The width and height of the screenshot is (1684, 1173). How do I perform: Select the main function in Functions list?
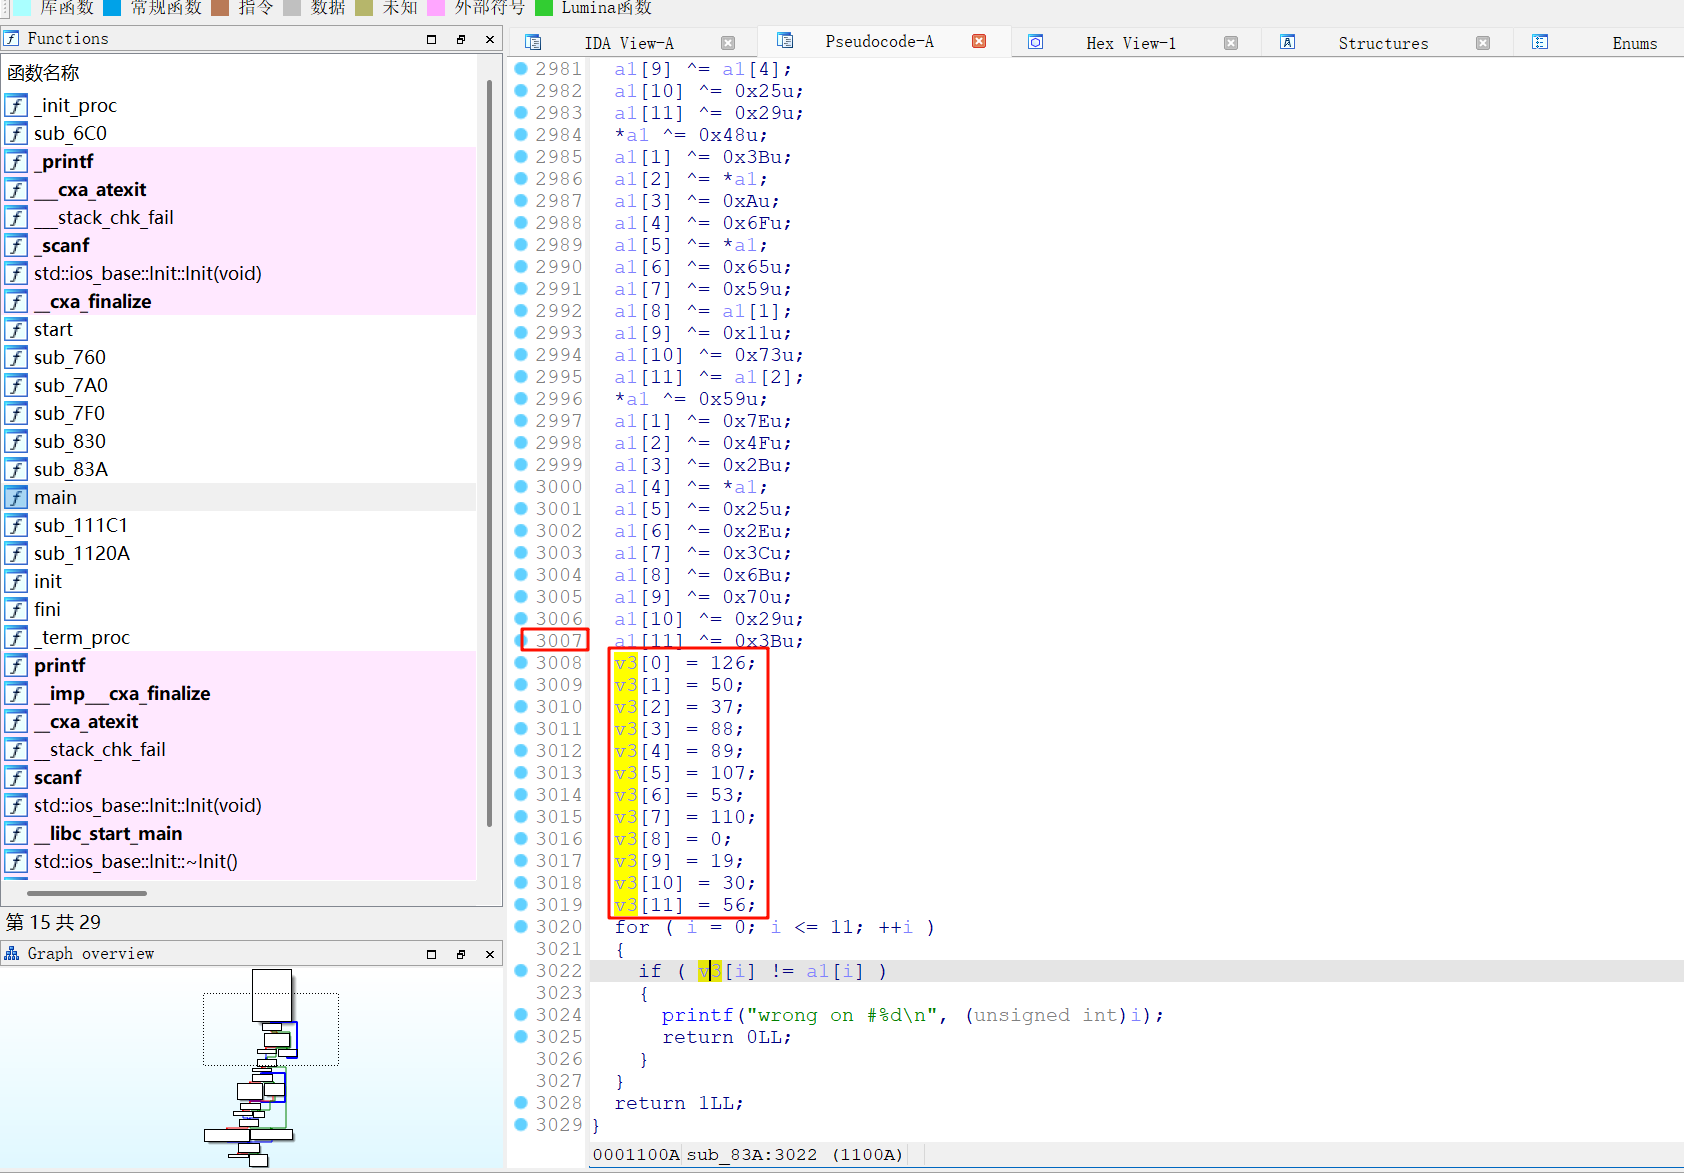tap(55, 498)
